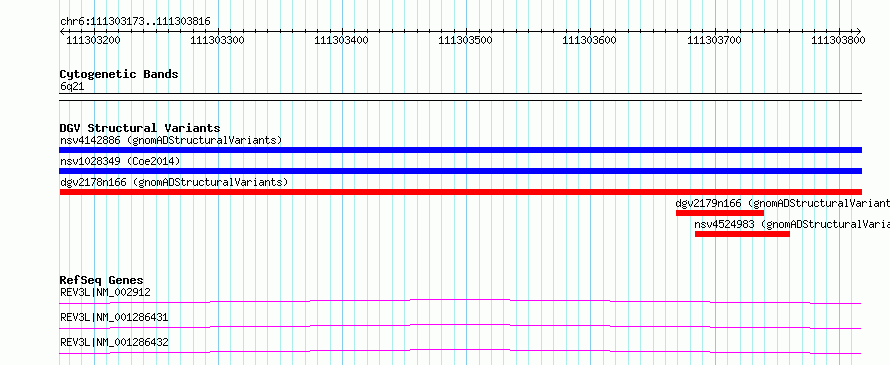Click the 111303500 ruler tick mark
The width and height of the screenshot is (890, 365).
pos(466,32)
